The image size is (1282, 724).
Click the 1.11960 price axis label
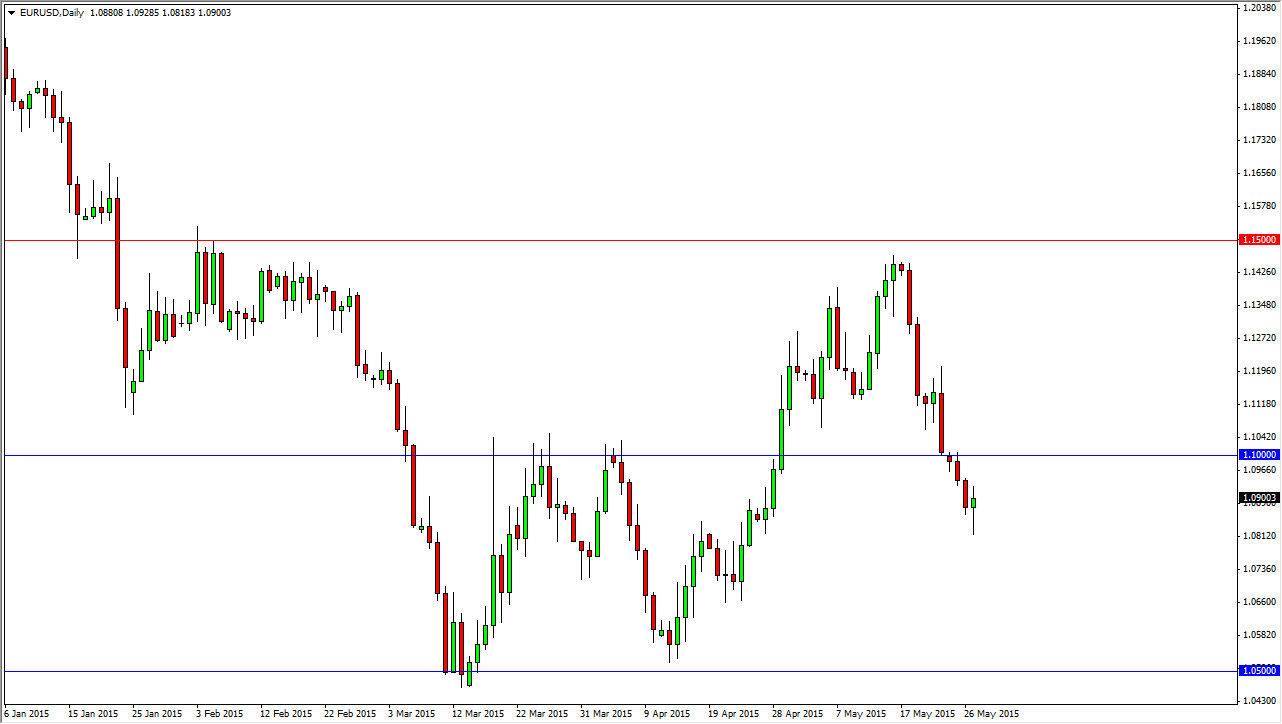[1259, 371]
